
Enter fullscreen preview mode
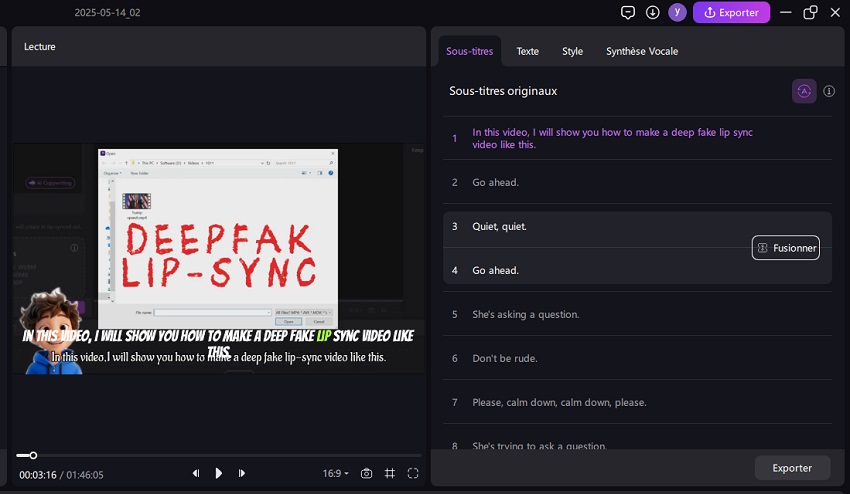[413, 473]
